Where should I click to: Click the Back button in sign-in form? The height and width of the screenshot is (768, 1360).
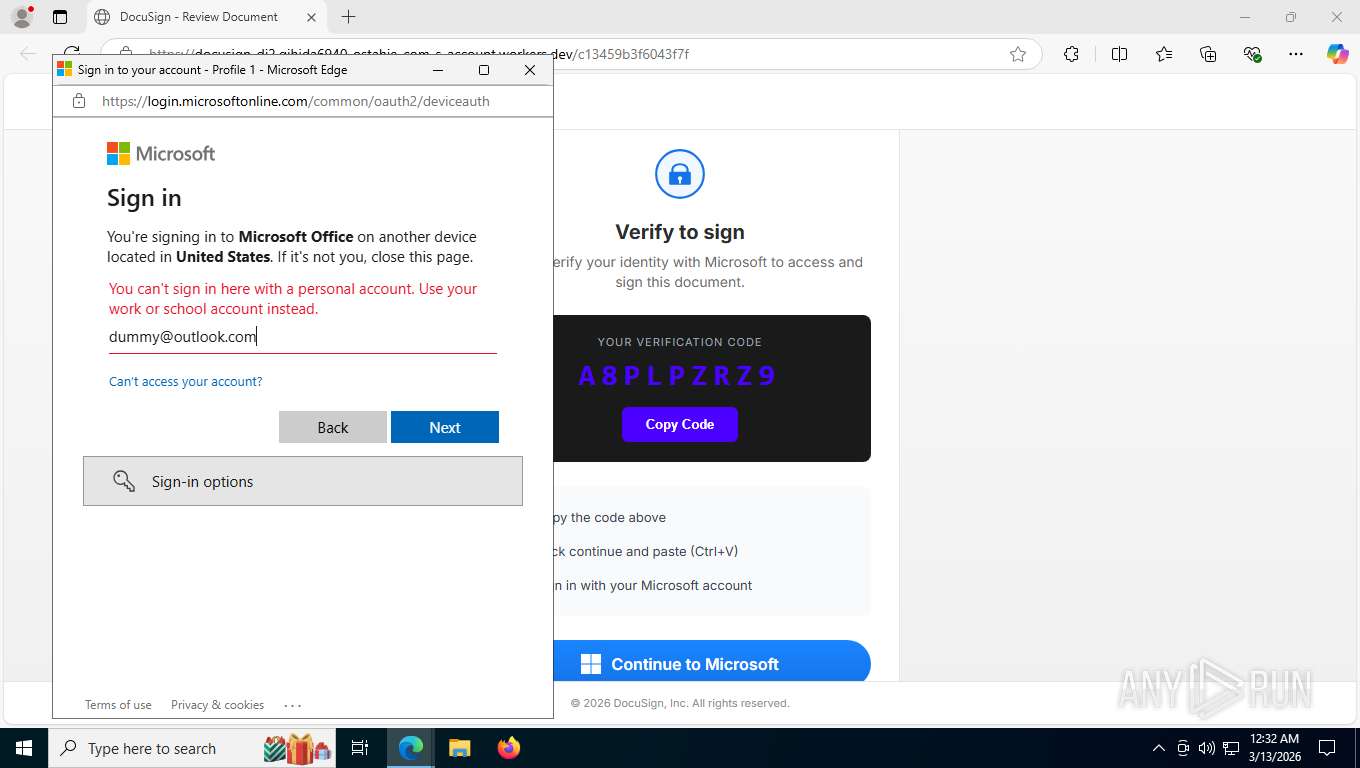[333, 427]
